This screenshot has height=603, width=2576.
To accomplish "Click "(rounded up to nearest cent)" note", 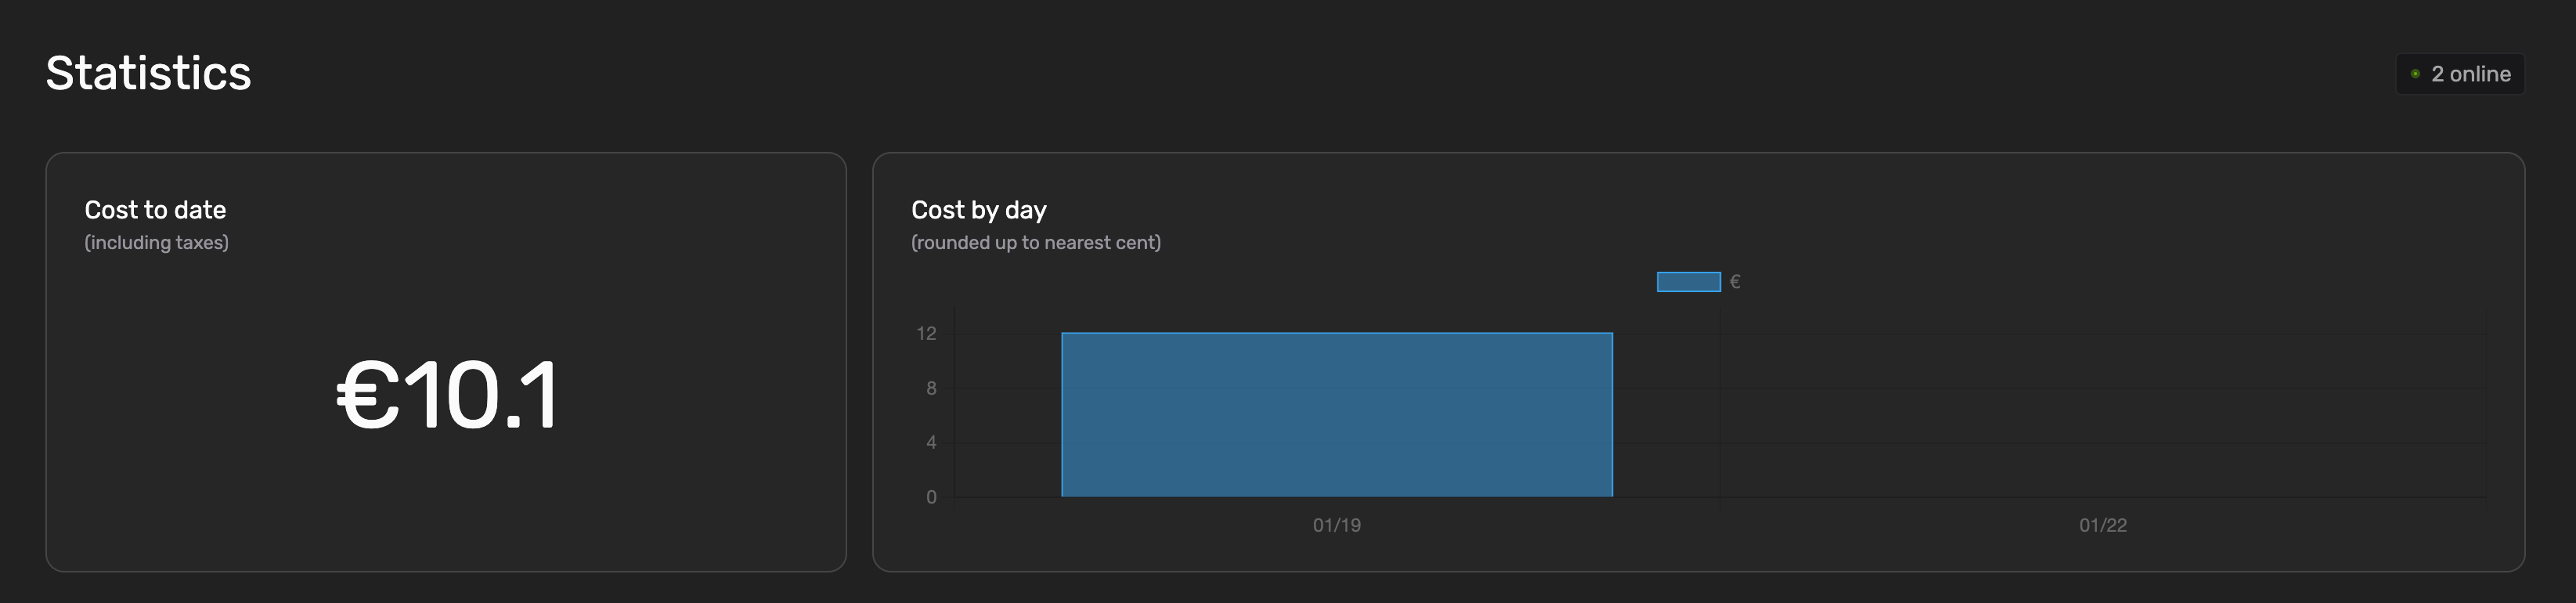I will tap(1035, 243).
